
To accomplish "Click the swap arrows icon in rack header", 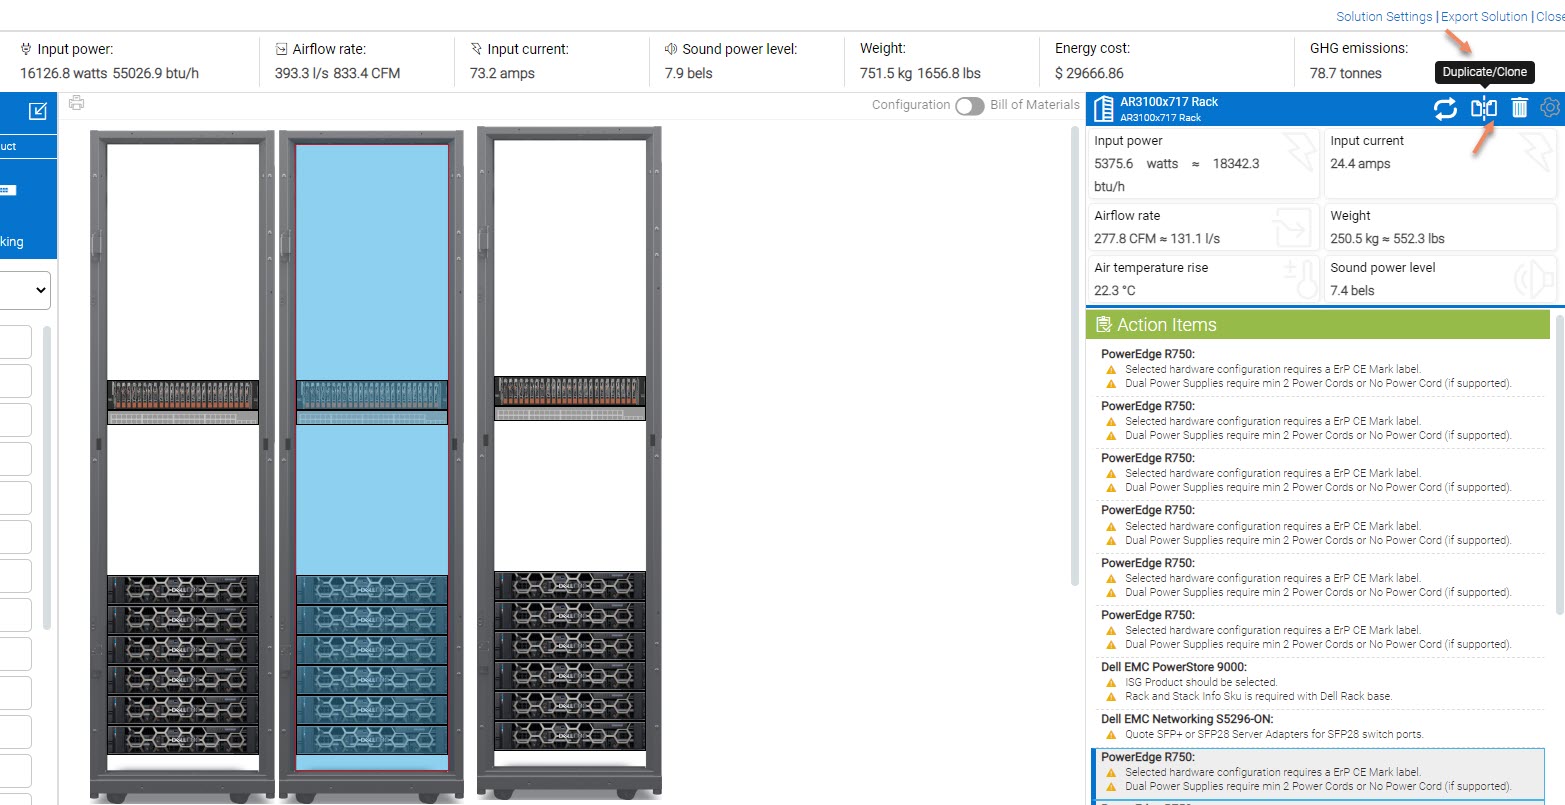I will point(1445,108).
